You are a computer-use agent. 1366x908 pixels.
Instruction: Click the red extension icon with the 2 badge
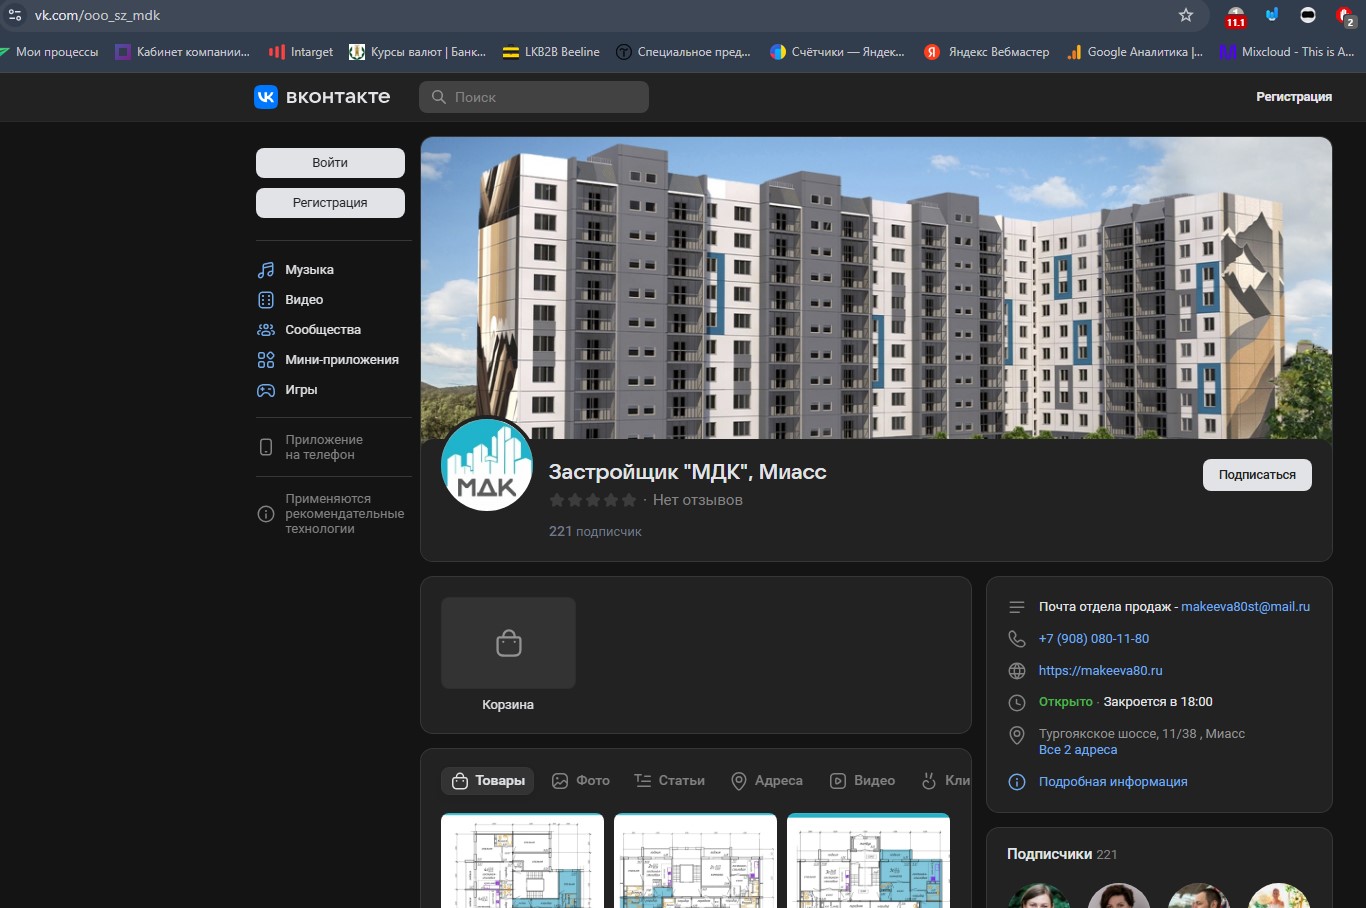(x=1345, y=16)
